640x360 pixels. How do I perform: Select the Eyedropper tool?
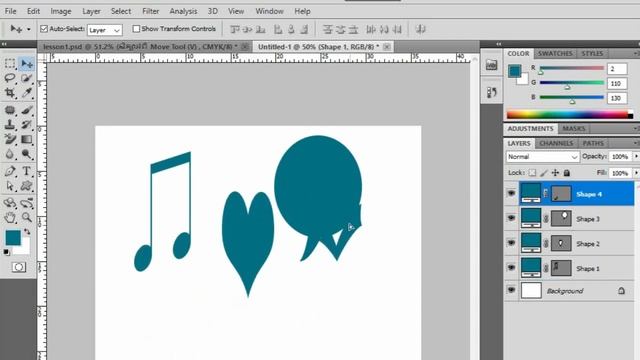(x=27, y=93)
